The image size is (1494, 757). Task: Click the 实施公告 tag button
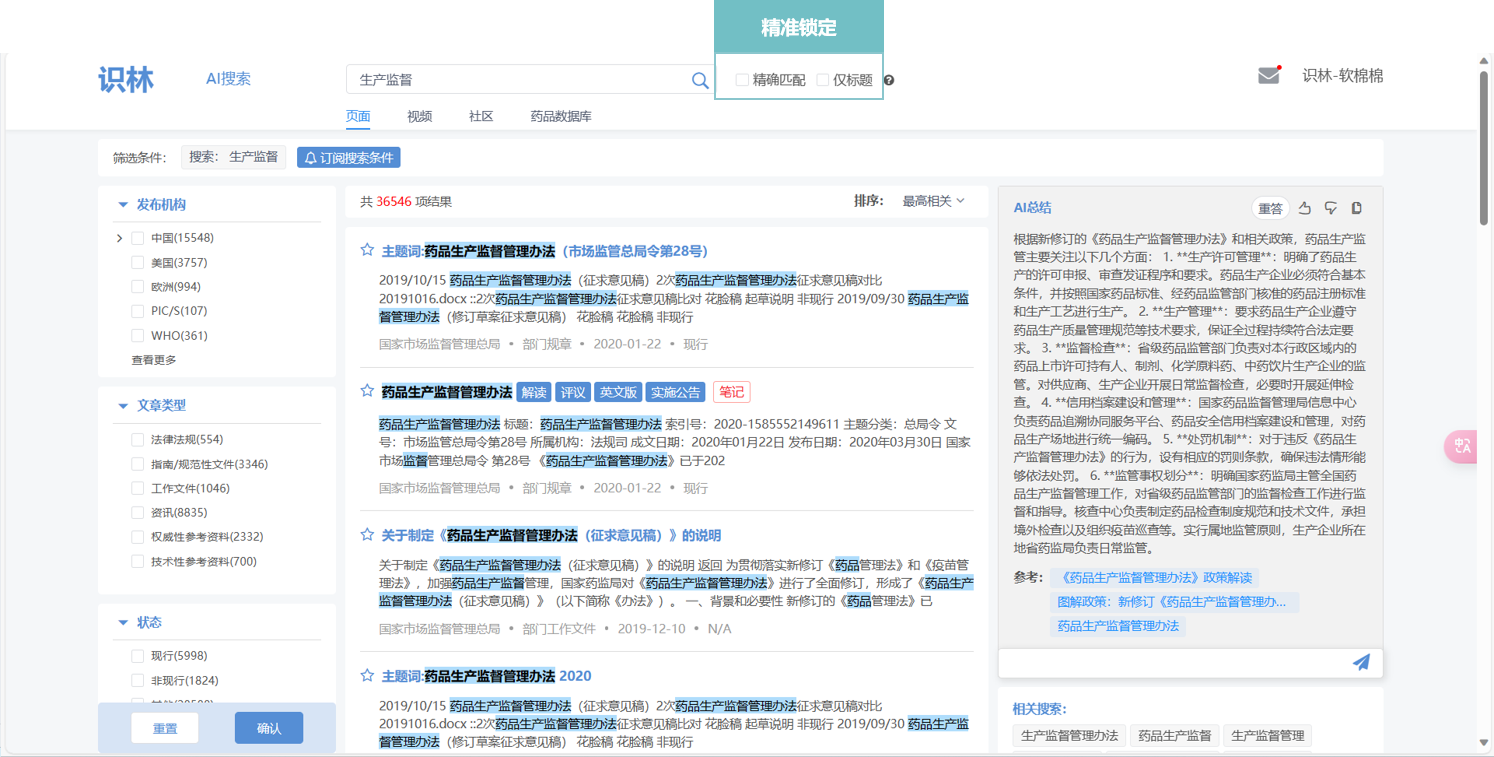coord(676,392)
